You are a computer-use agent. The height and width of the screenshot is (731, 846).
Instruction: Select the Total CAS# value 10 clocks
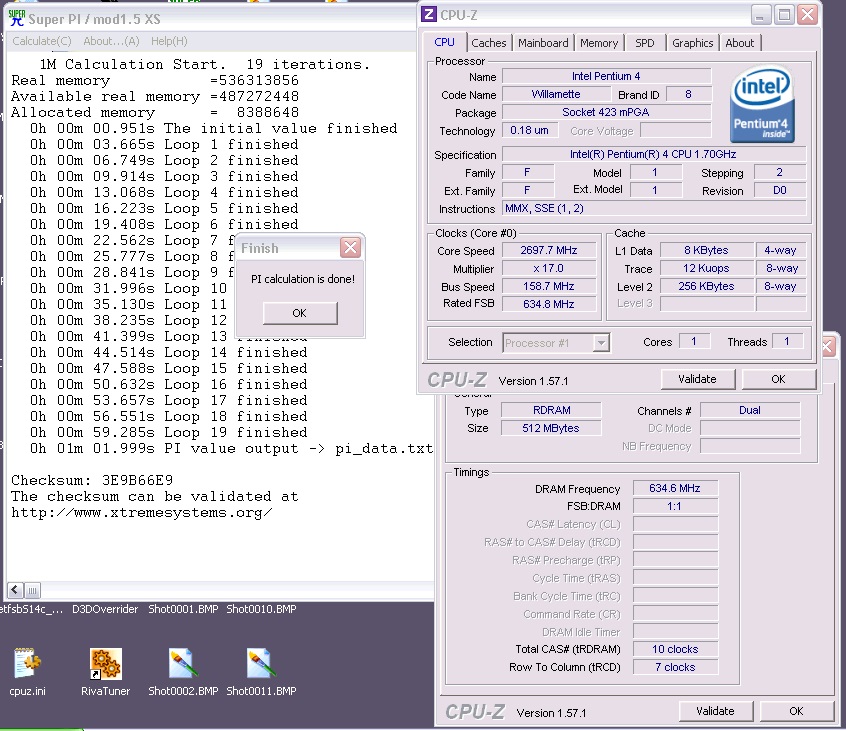(x=675, y=649)
